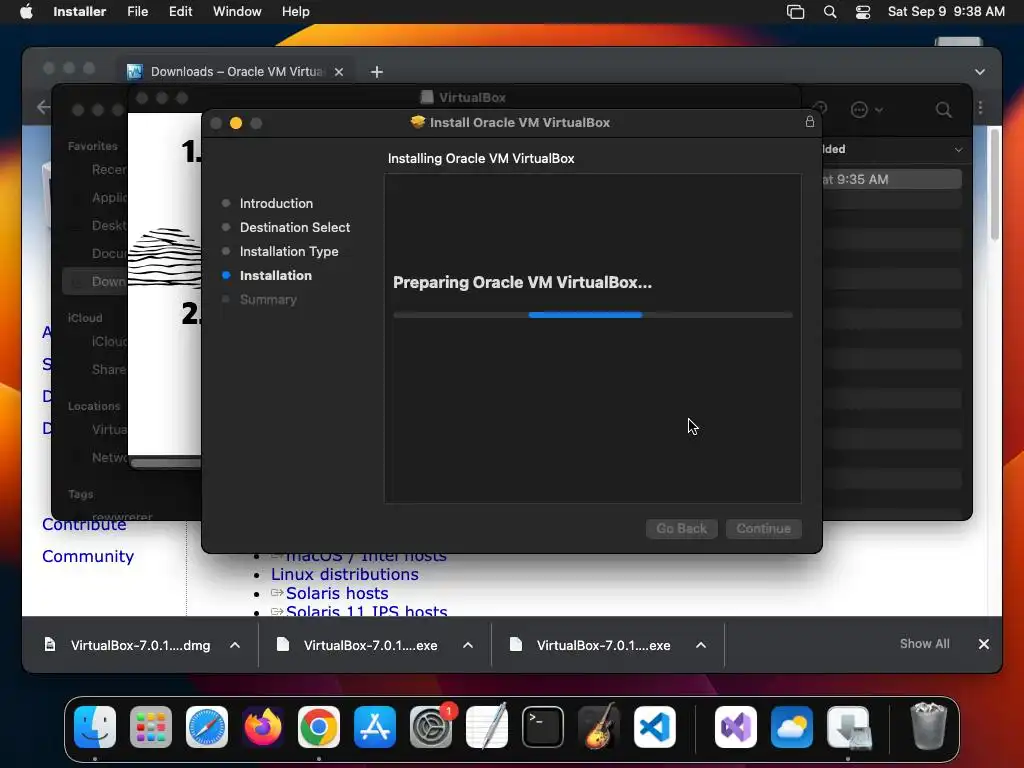Open a new browser tab

click(377, 72)
